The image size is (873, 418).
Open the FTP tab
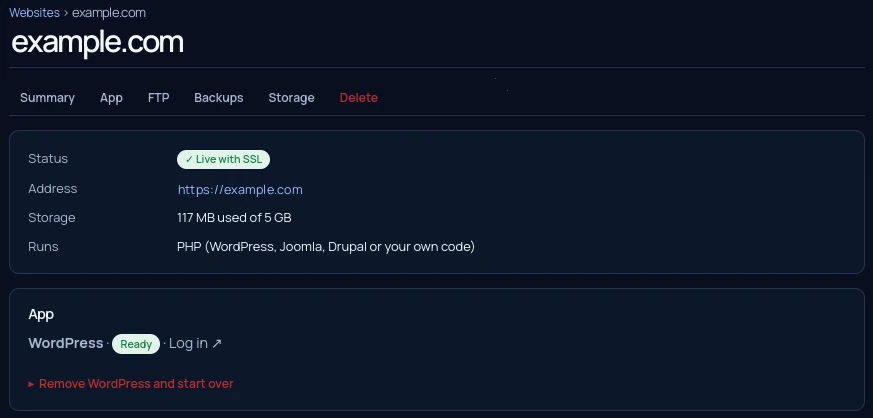[159, 97]
